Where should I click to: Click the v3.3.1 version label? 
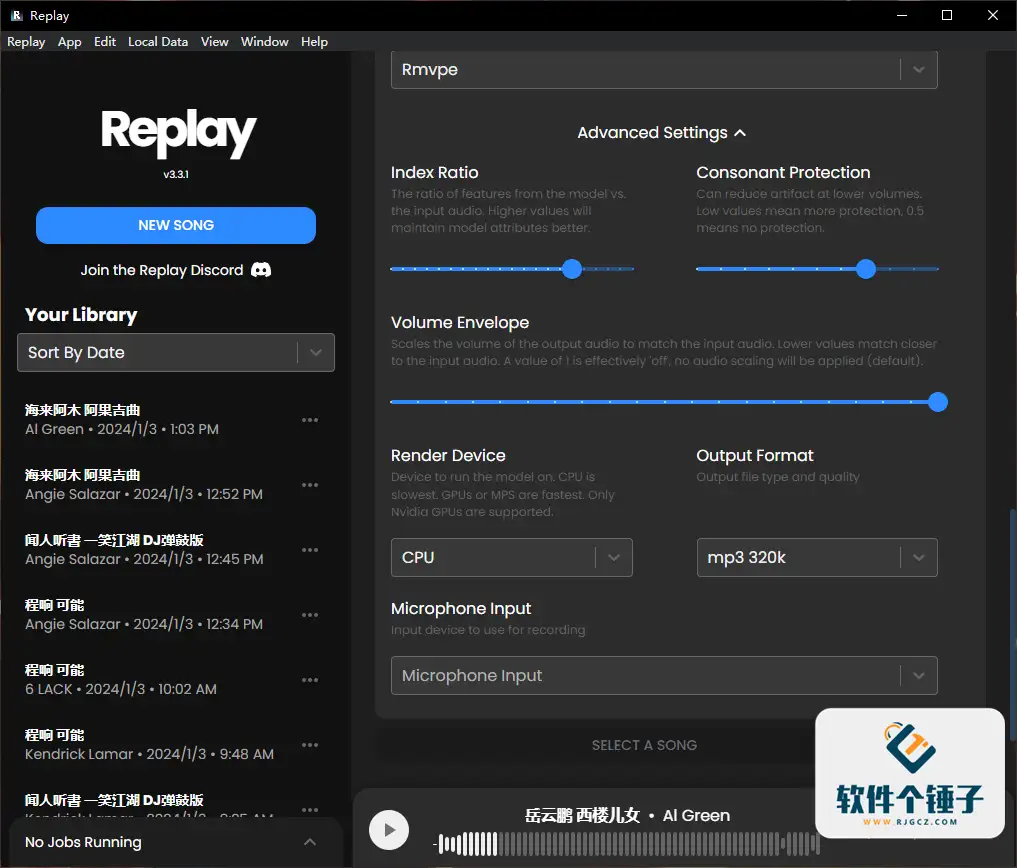pos(176,175)
